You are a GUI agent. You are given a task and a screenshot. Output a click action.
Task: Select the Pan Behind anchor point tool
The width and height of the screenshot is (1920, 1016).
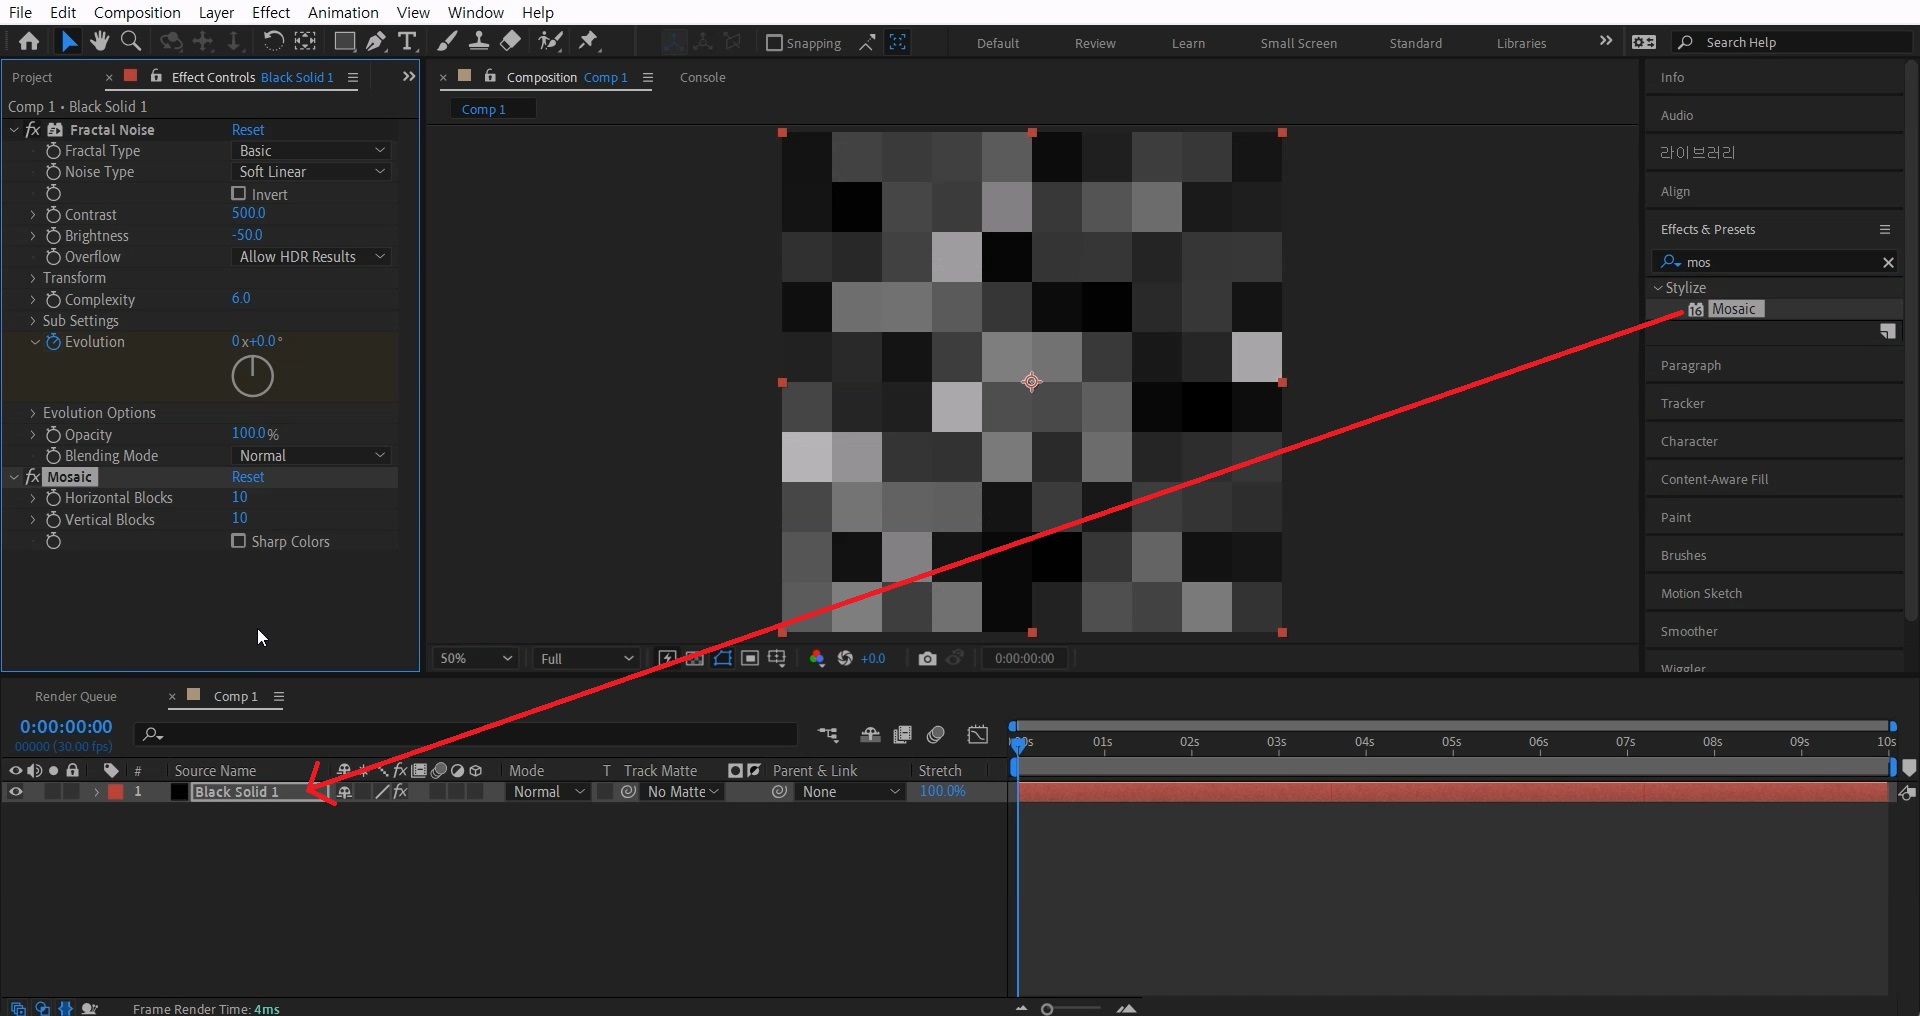click(305, 41)
